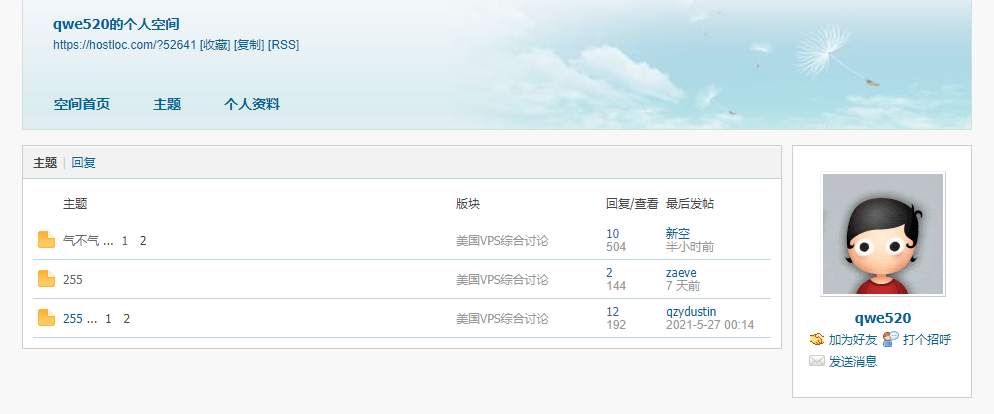Open the [RSS] feed link
This screenshot has width=994, height=414.
(283, 45)
